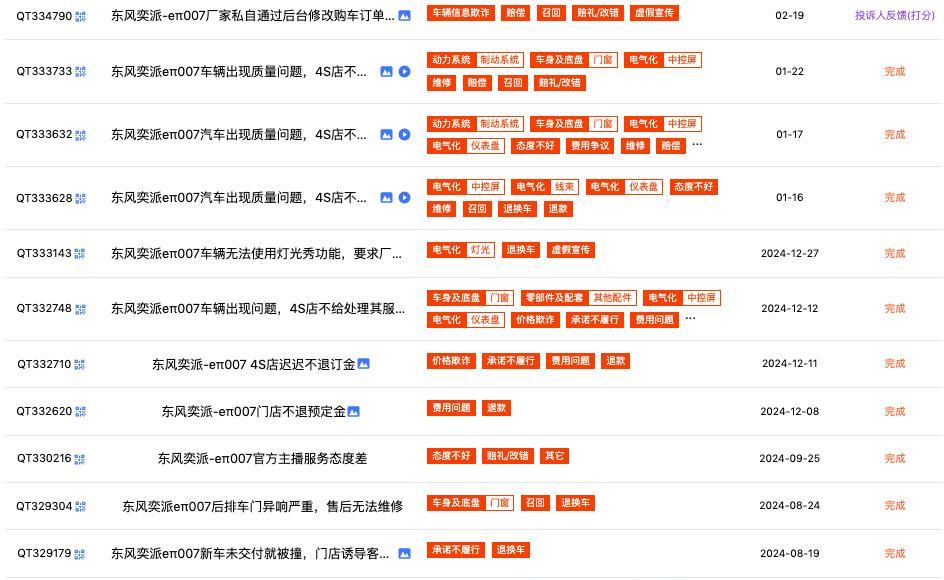Open complaint 新车未交付就被撞

tap(250, 554)
